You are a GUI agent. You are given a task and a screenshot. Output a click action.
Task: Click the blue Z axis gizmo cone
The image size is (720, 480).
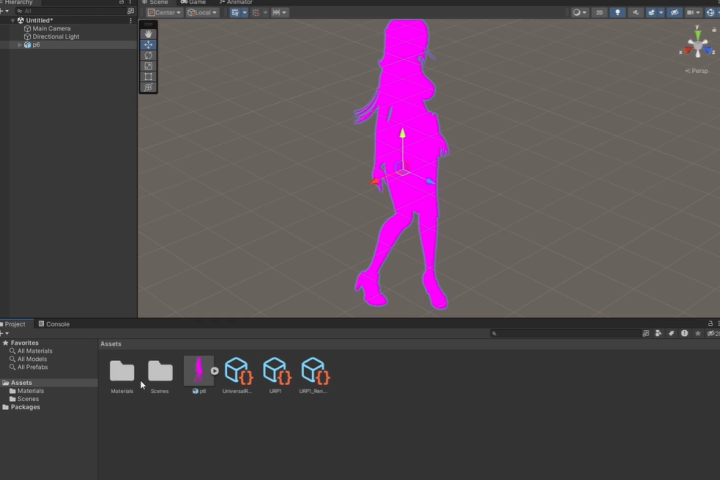pyautogui.click(x=709, y=50)
